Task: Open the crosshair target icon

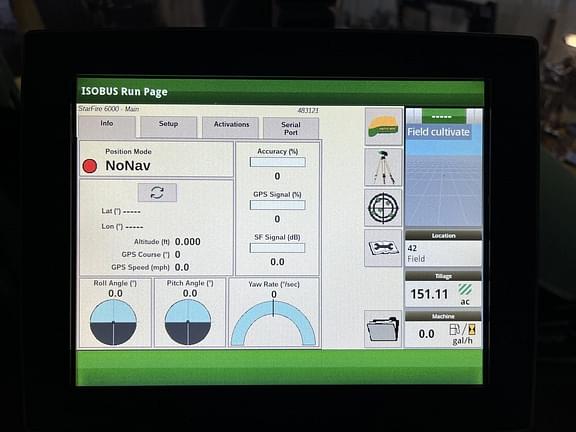Action: [x=384, y=208]
